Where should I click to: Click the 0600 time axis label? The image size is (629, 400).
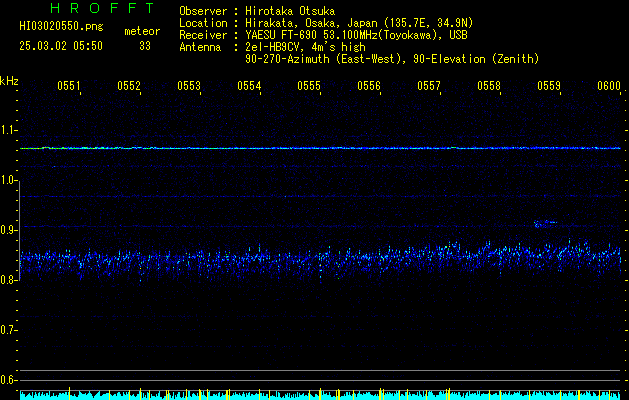click(609, 85)
